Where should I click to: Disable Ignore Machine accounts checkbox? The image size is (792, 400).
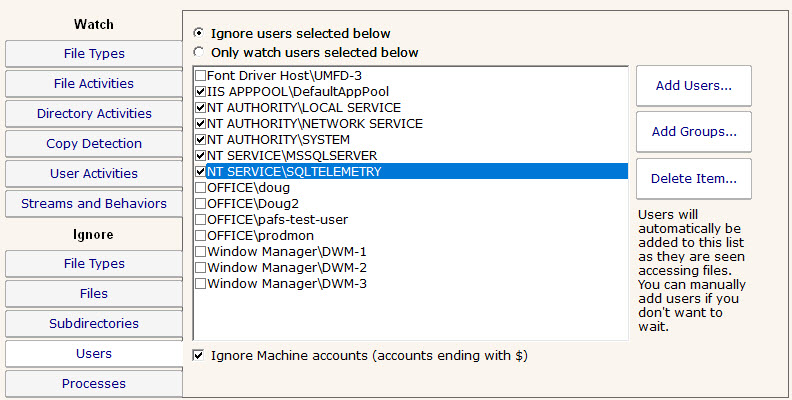click(199, 356)
